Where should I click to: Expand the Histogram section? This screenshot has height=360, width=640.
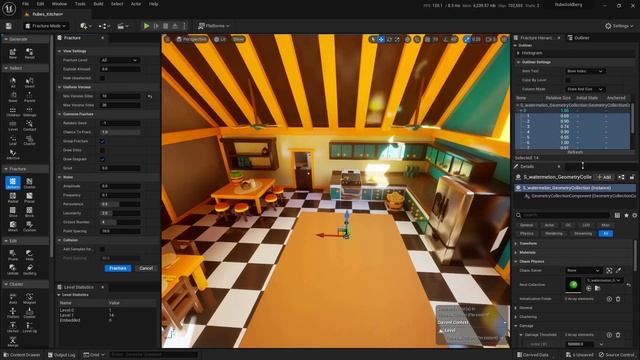[x=518, y=53]
